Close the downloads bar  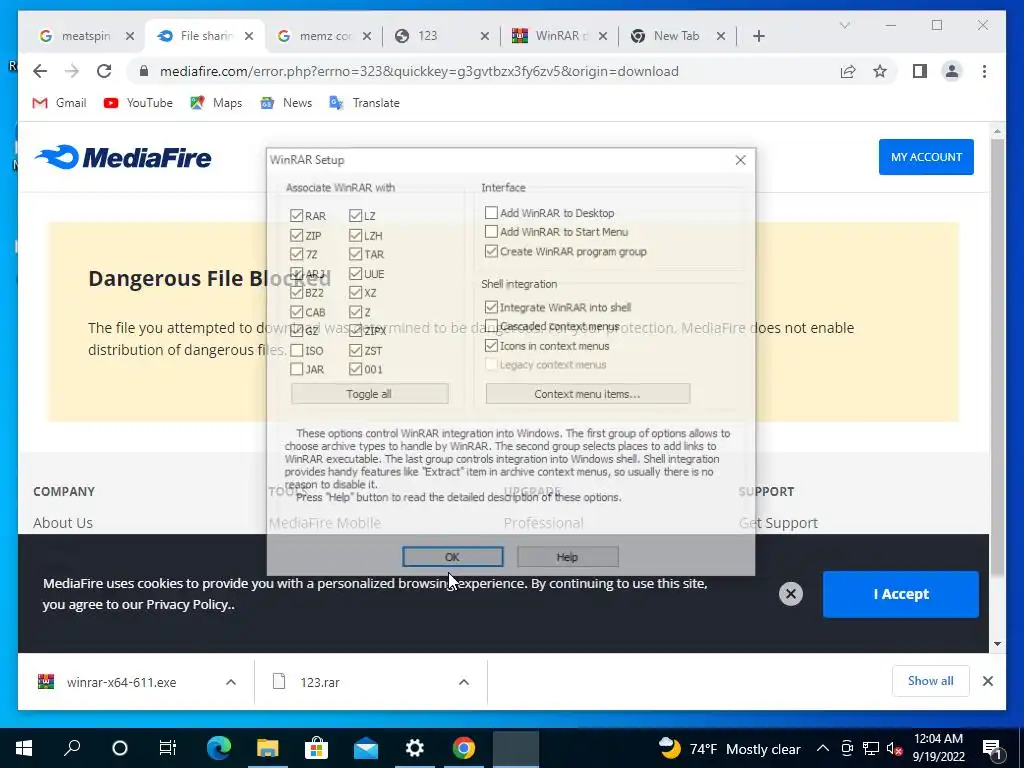987,681
